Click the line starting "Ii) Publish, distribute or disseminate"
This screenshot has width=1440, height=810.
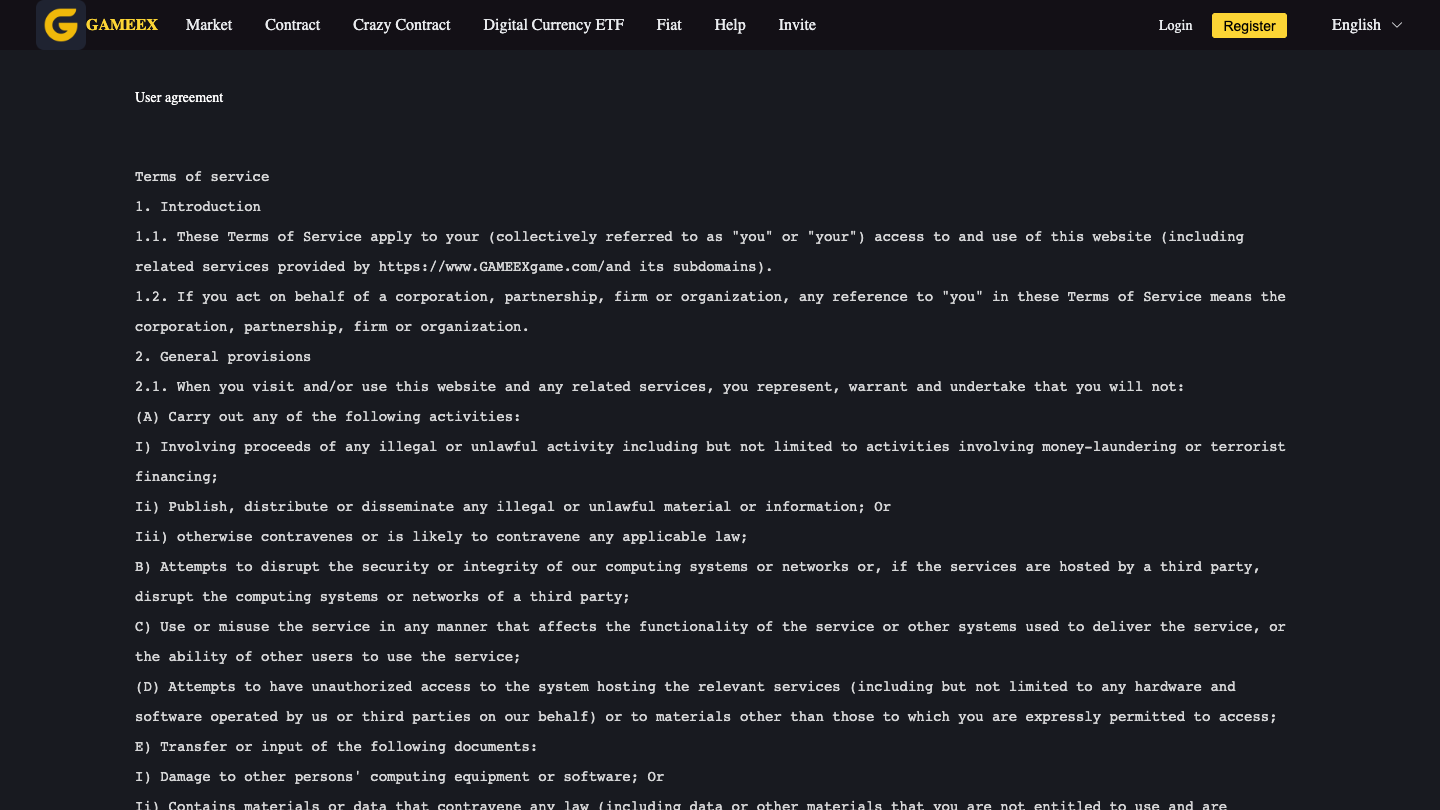pos(513,507)
